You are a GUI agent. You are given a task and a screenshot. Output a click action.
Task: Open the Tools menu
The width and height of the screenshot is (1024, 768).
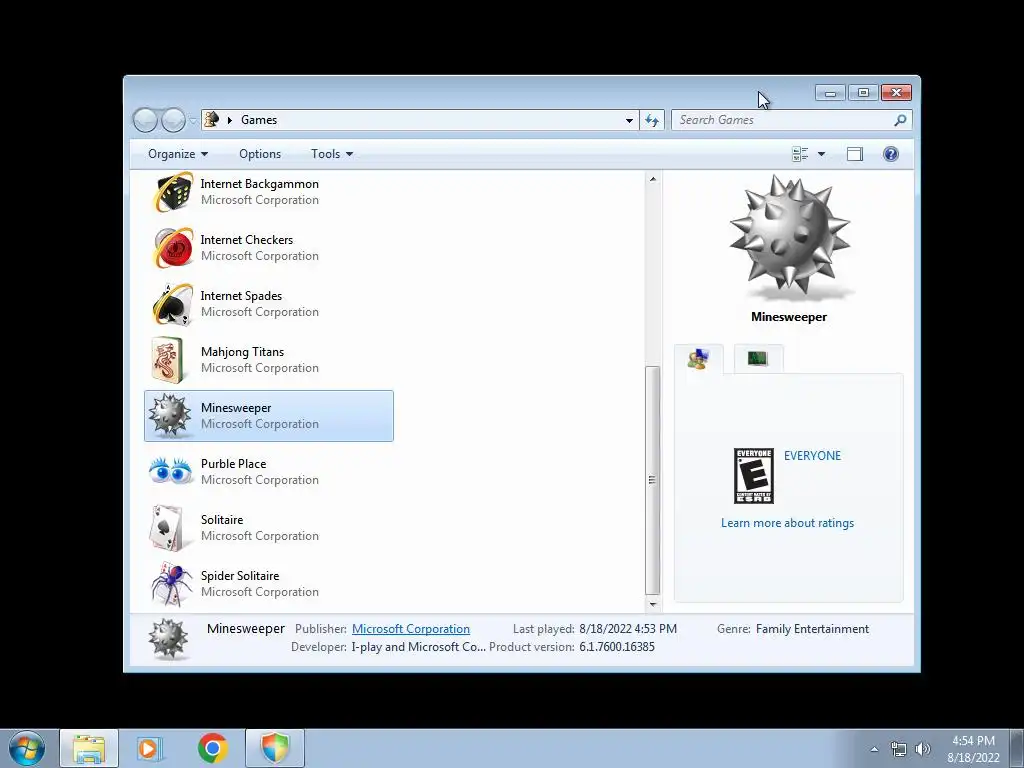tap(332, 154)
